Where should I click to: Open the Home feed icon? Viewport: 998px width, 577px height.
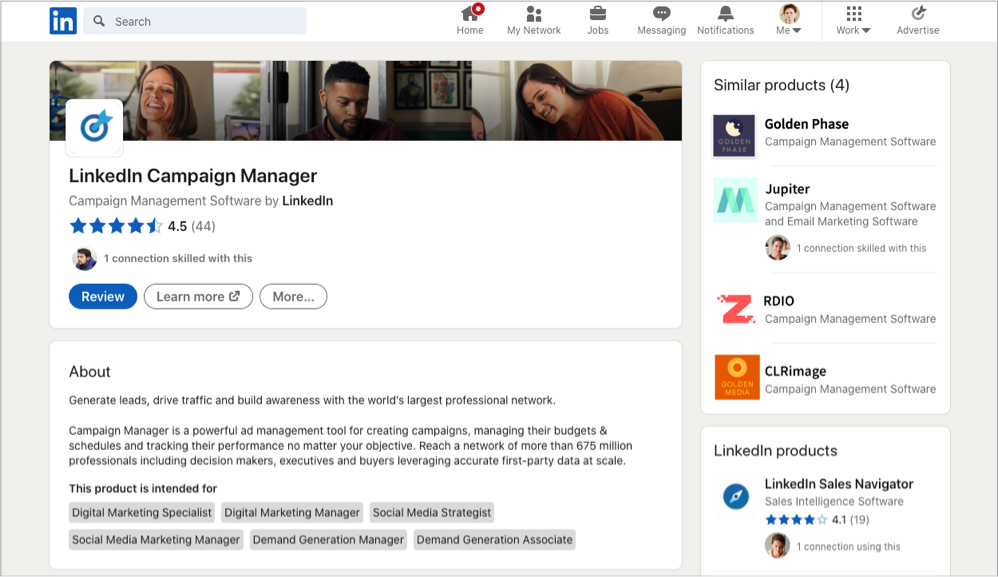pos(470,20)
